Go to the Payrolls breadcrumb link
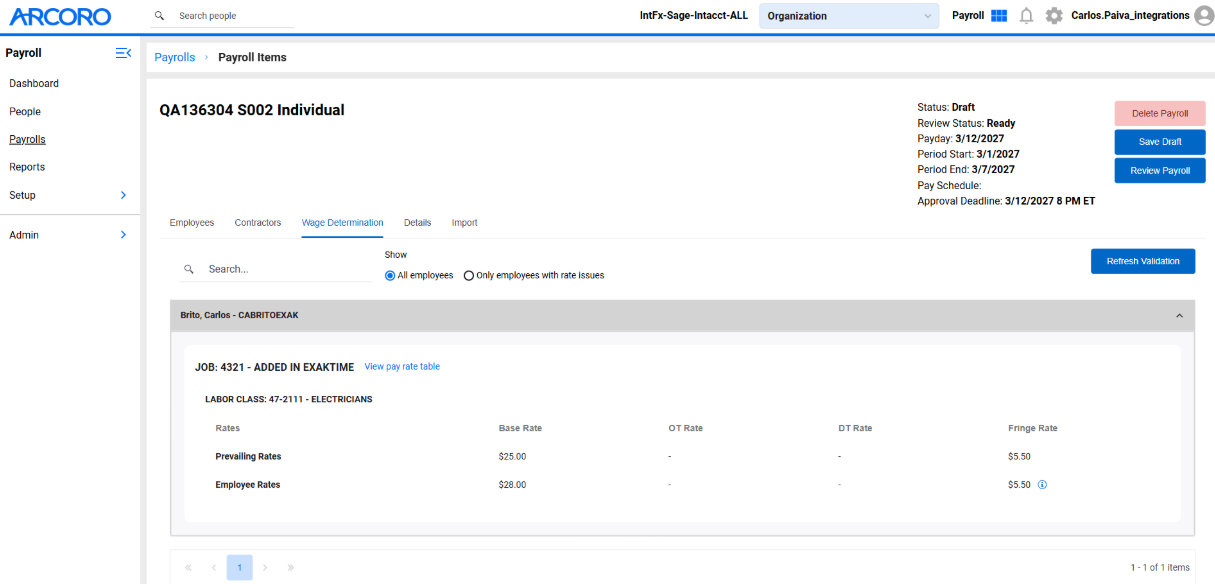 [175, 58]
